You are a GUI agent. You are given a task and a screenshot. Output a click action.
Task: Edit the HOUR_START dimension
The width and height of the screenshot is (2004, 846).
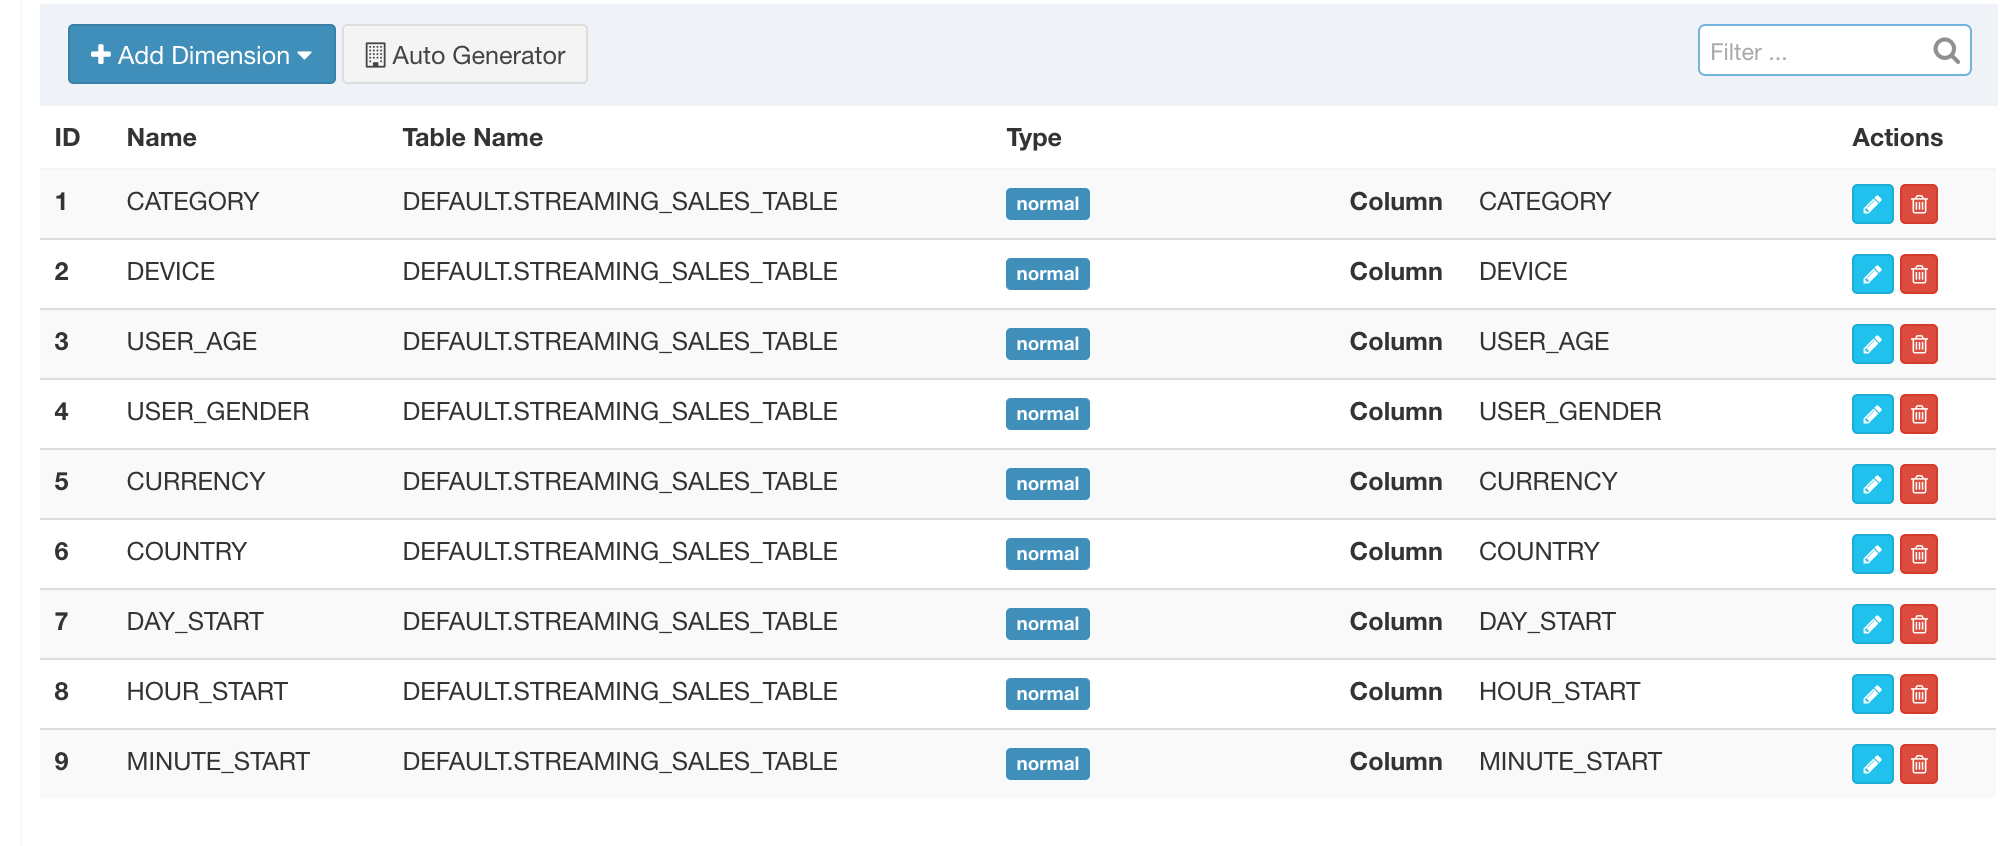1872,694
